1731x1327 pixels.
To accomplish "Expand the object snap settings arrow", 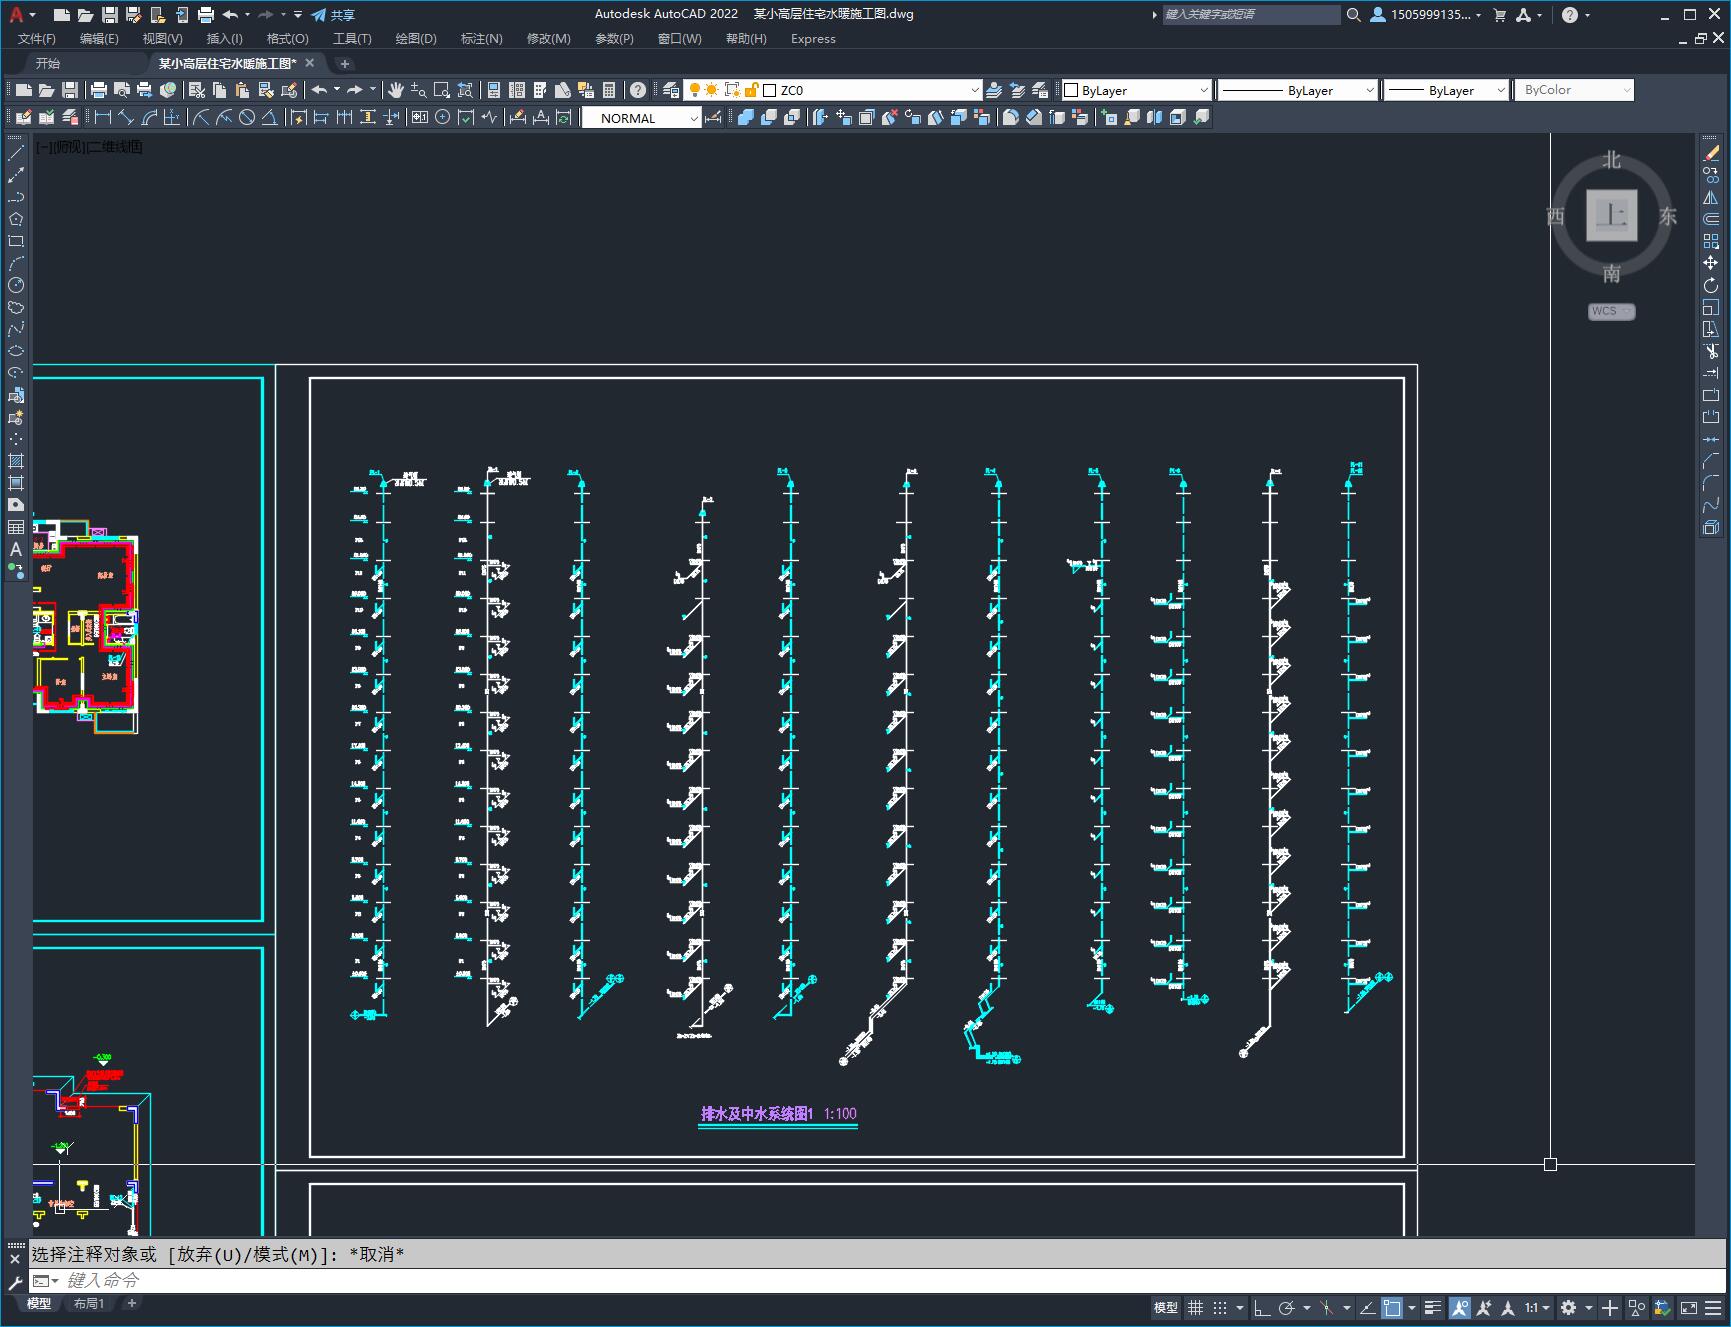I will 1412,1307.
